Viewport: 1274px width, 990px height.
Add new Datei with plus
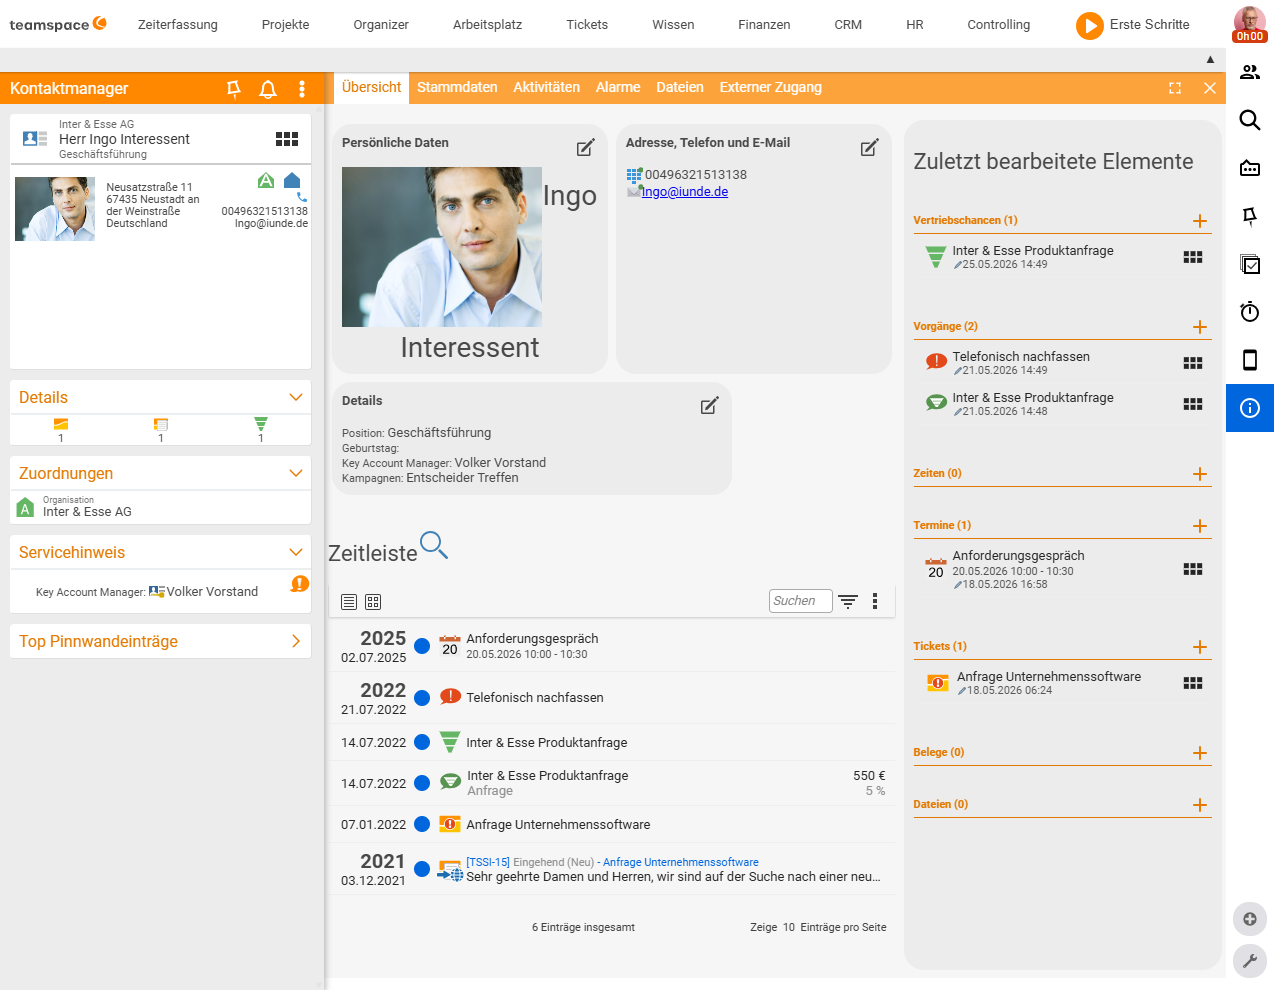point(1200,805)
